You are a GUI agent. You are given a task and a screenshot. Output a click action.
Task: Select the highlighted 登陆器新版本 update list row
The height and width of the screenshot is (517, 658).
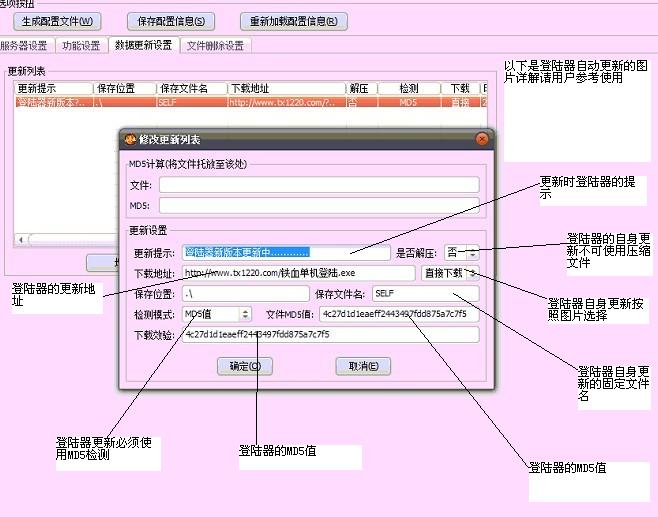[251, 102]
